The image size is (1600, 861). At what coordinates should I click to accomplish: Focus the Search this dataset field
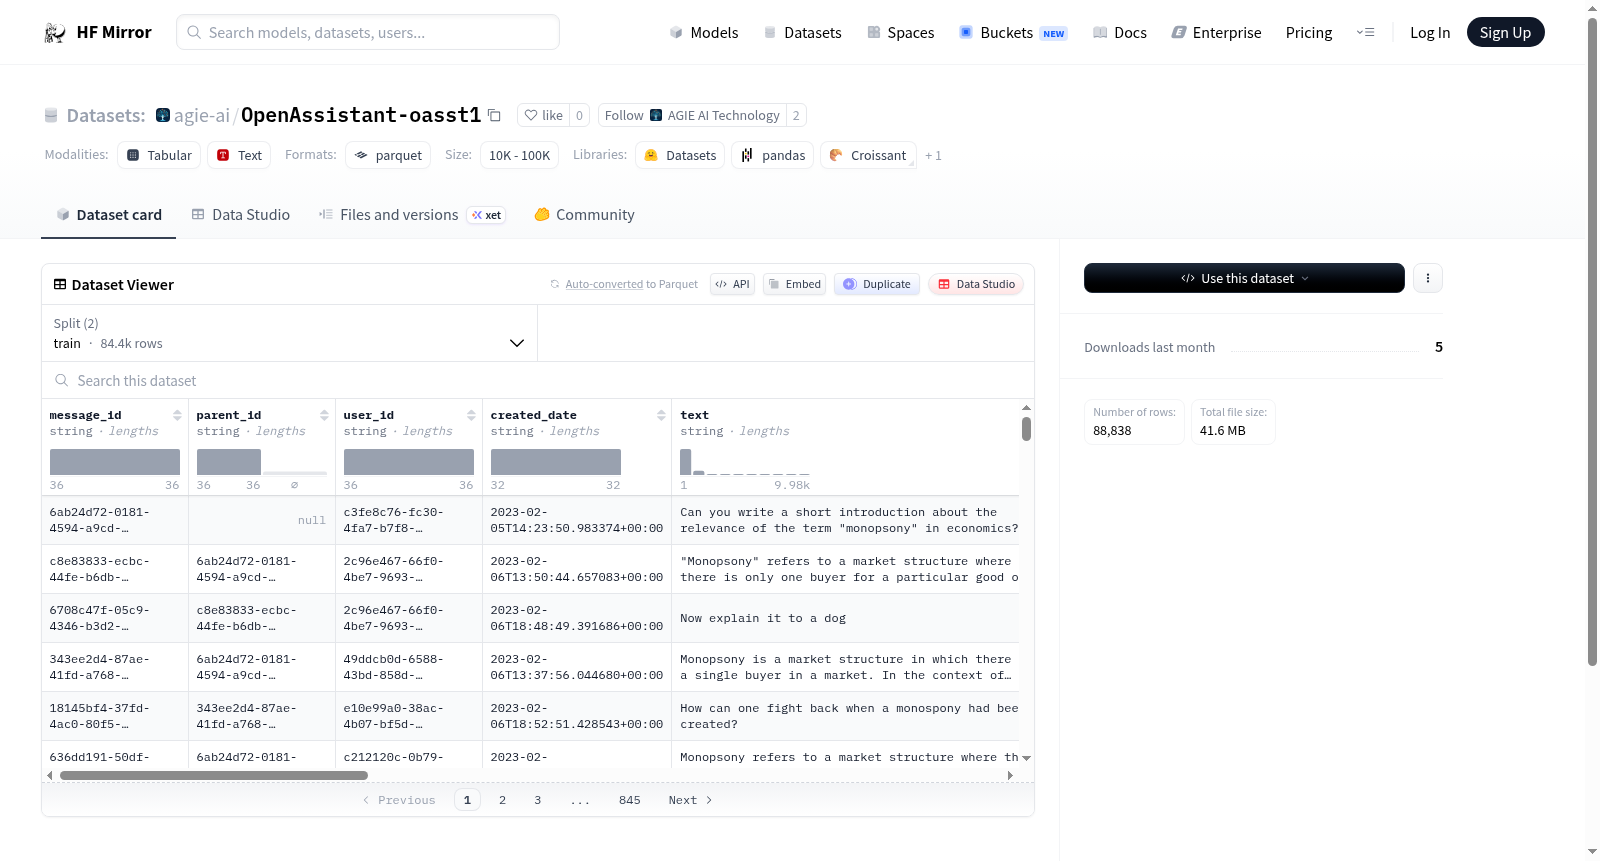coord(538,380)
